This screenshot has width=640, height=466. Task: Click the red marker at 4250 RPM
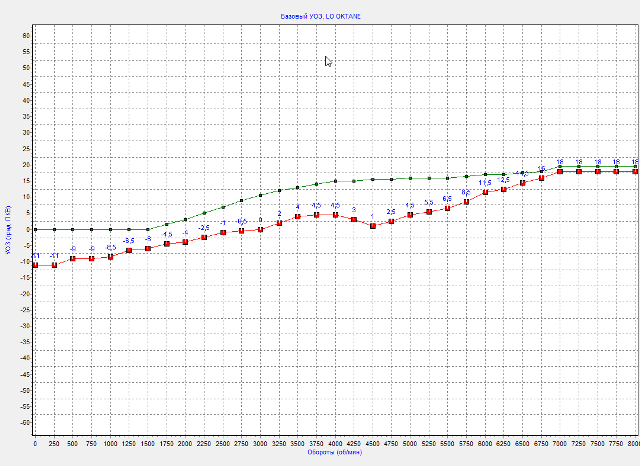354,219
